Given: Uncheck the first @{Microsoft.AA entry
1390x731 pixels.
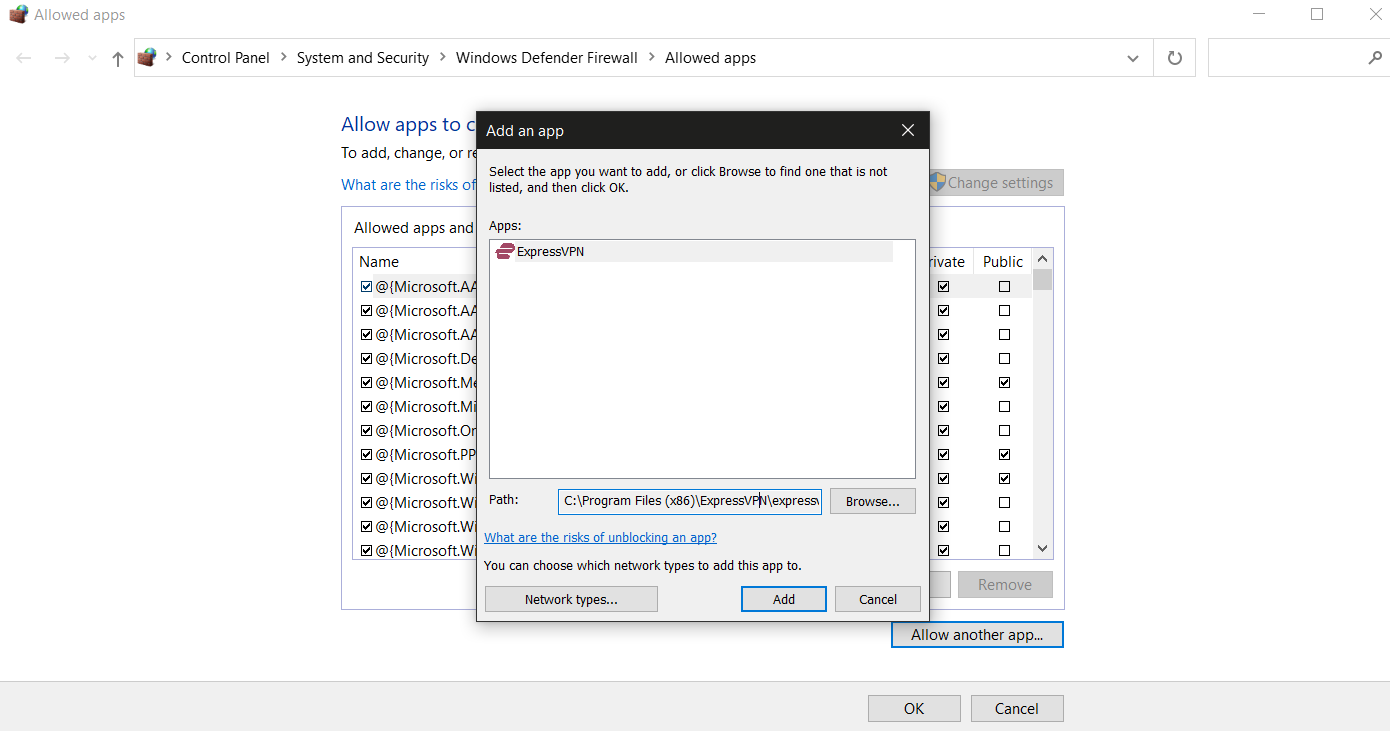Looking at the screenshot, I should point(366,286).
